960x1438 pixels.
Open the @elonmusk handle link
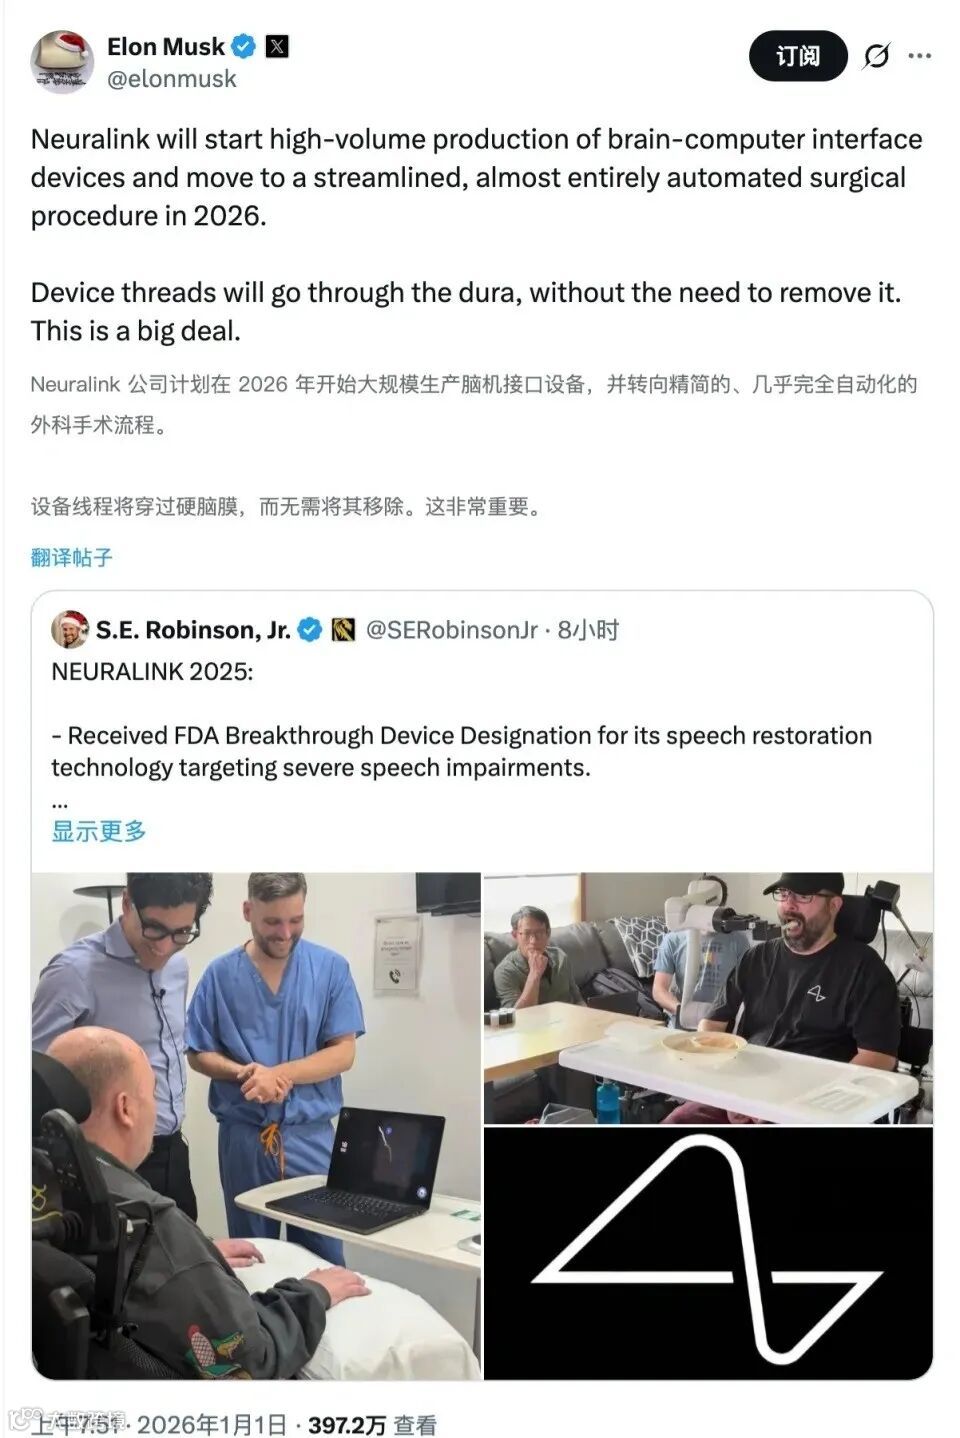tap(172, 79)
